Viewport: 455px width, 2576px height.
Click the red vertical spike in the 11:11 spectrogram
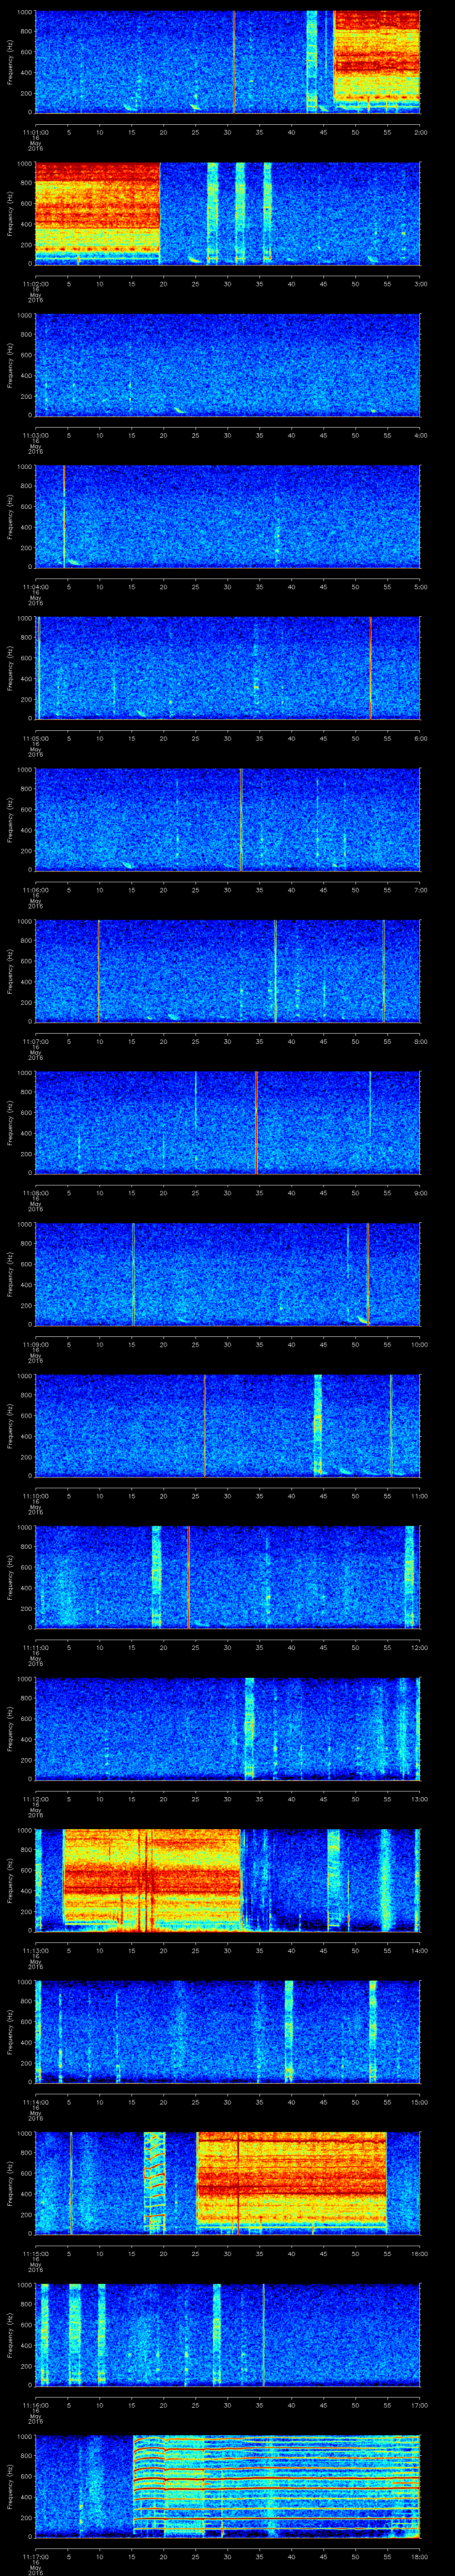click(x=188, y=1576)
